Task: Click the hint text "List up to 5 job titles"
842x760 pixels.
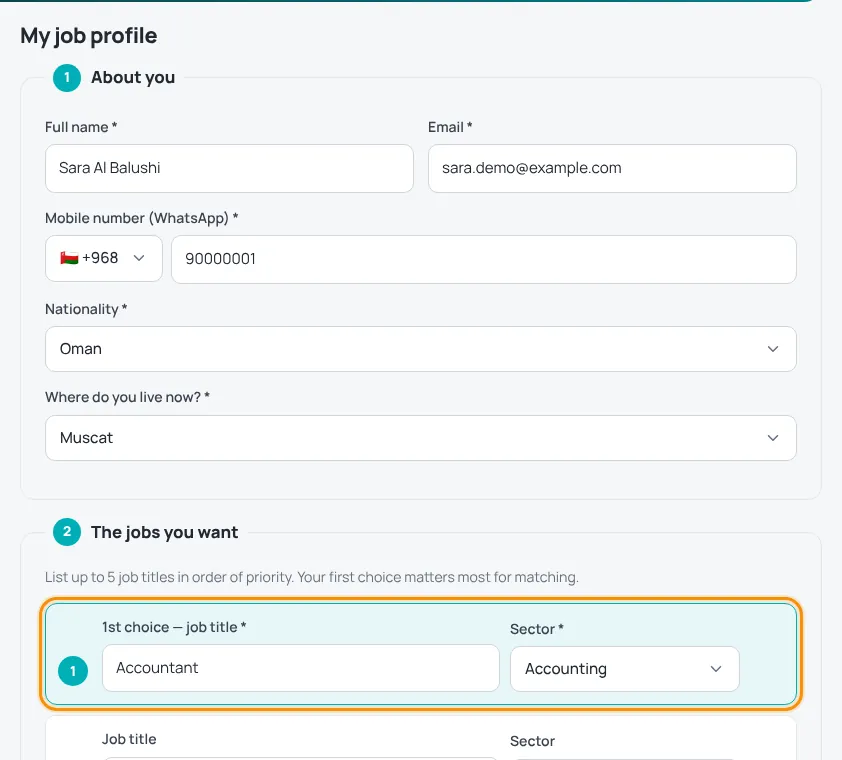Action: click(x=311, y=577)
